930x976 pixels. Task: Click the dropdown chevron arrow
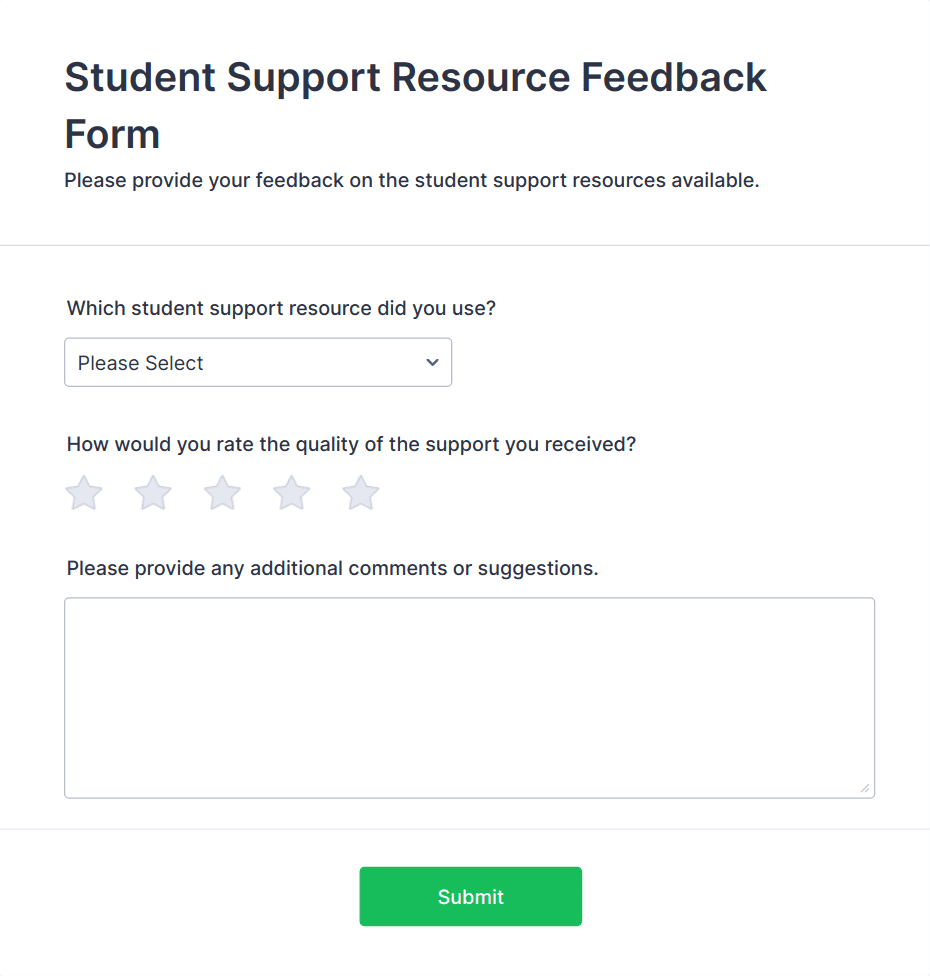432,362
